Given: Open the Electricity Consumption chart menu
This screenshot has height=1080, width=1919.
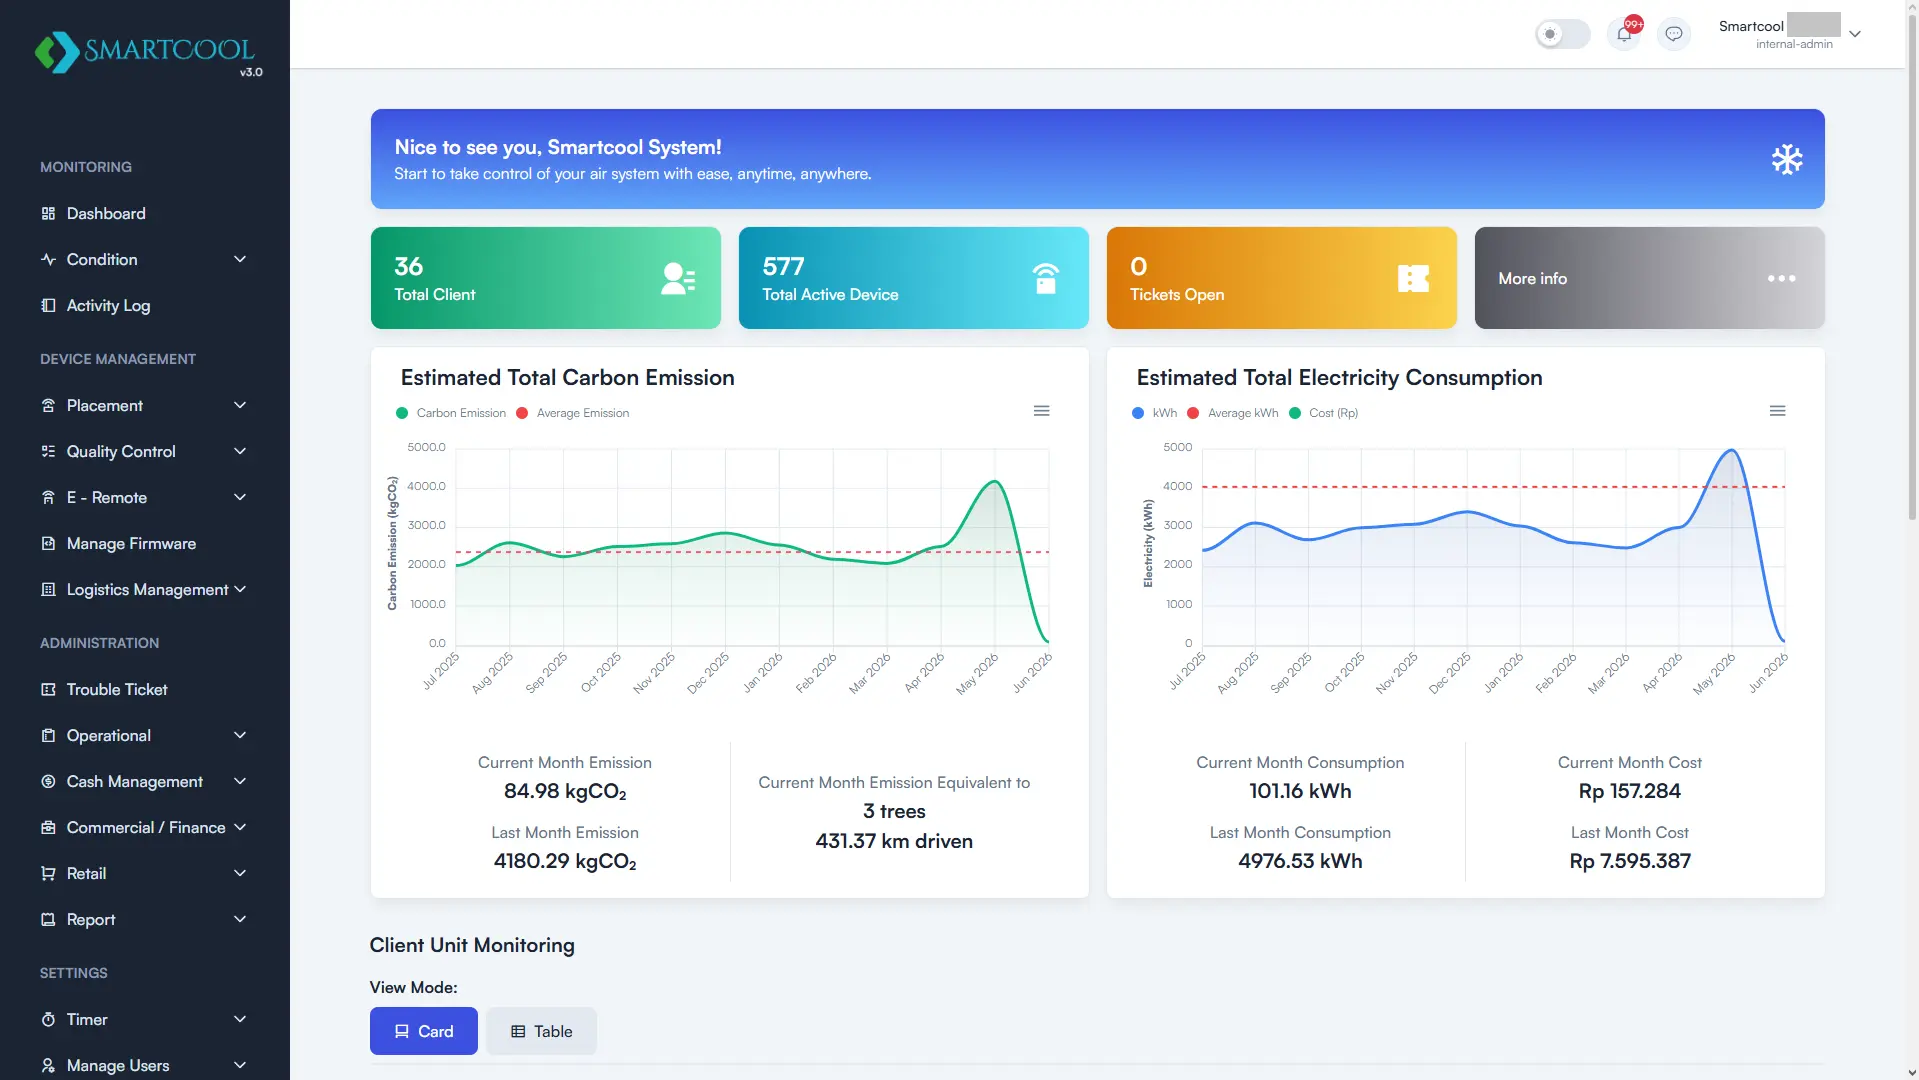Looking at the screenshot, I should [x=1777, y=411].
